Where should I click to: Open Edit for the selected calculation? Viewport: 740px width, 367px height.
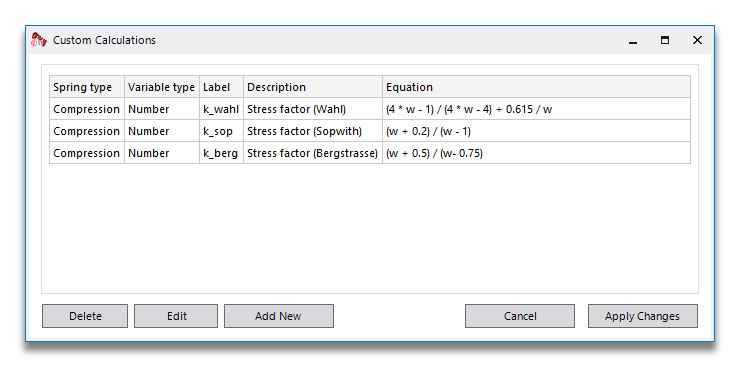tap(176, 316)
